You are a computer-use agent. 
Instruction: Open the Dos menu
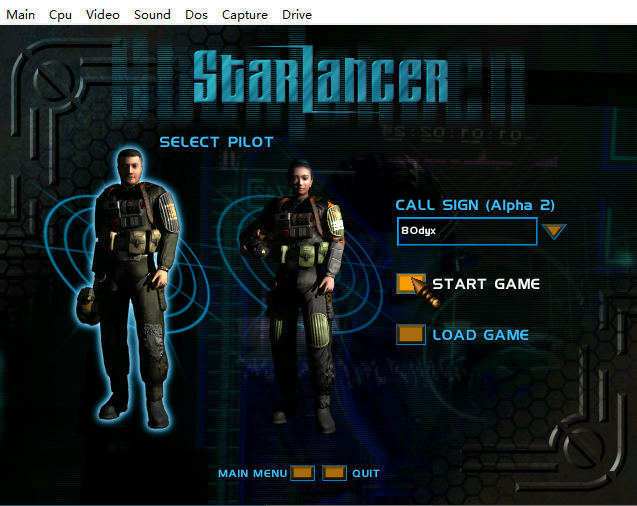[196, 15]
